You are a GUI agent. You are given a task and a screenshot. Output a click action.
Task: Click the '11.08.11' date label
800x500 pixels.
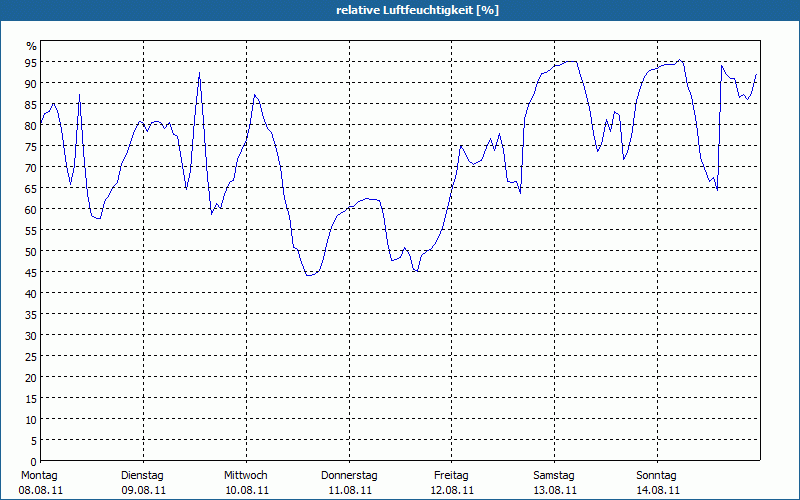click(350, 491)
